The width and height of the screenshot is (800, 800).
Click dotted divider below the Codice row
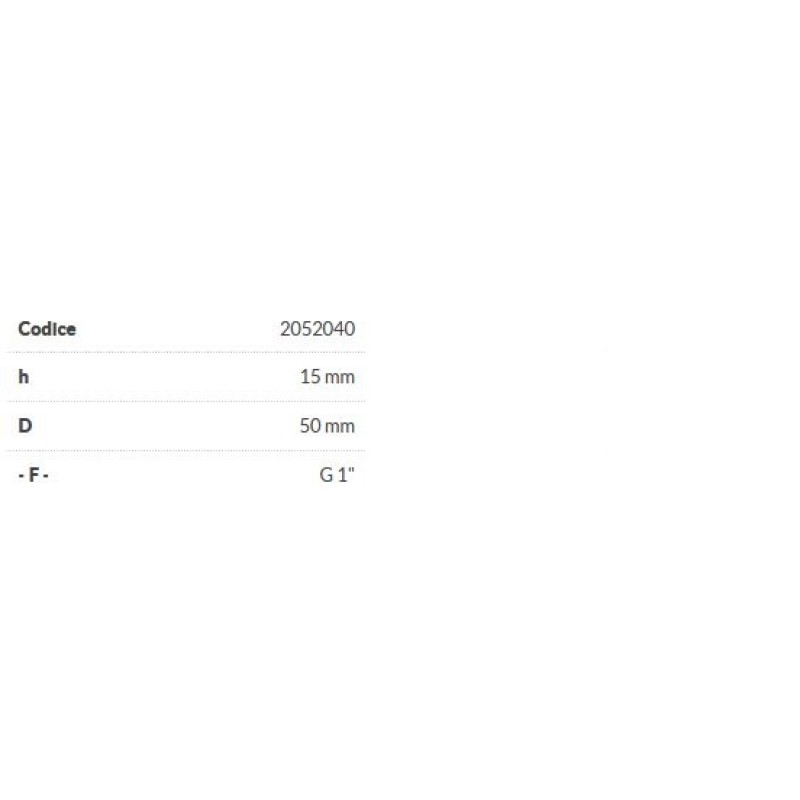[x=187, y=352]
